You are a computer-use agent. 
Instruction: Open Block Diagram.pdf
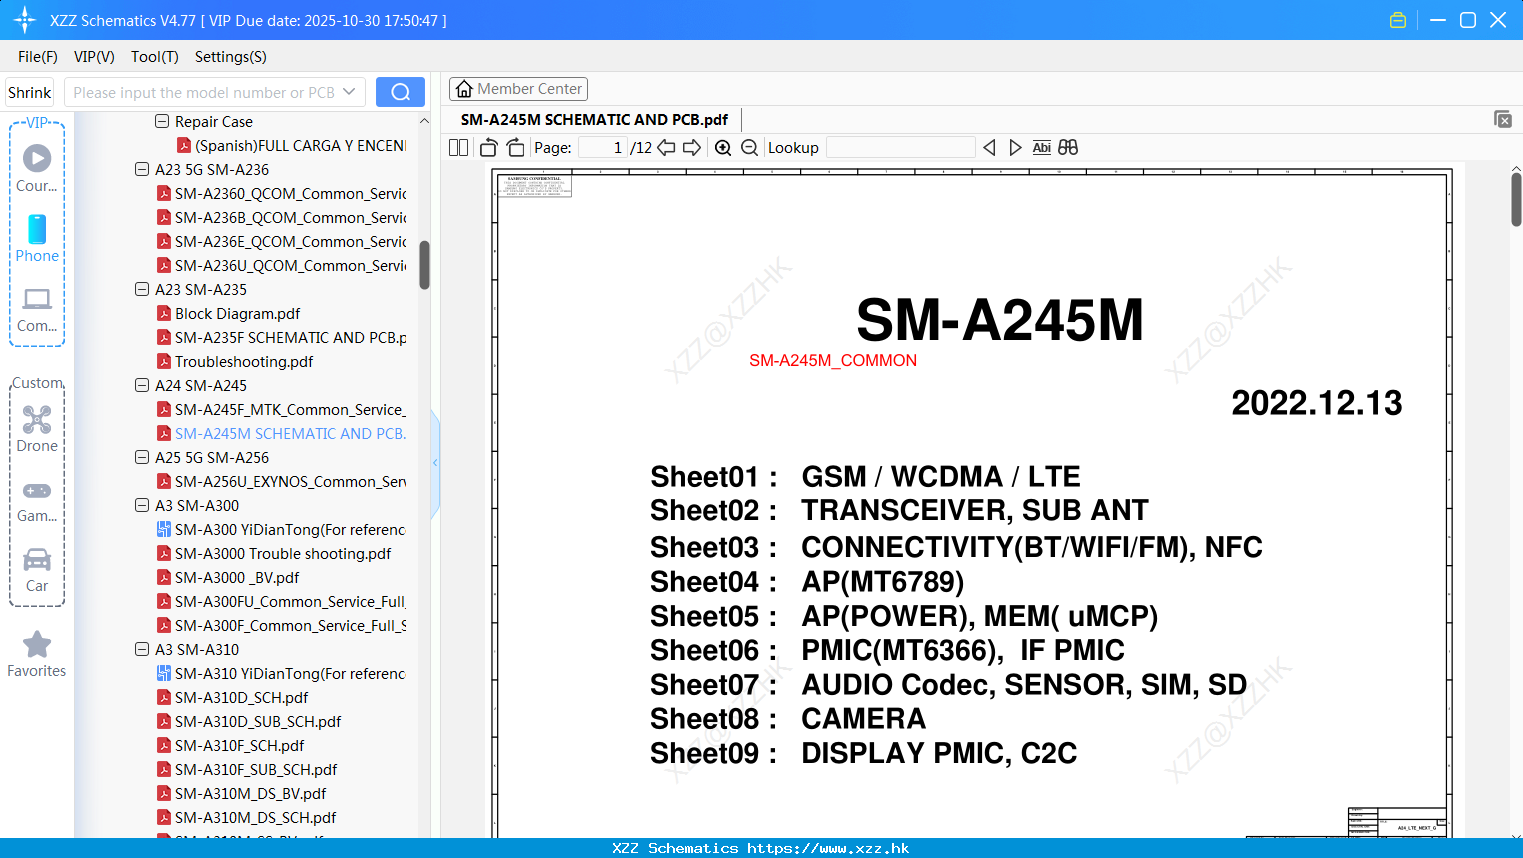(x=229, y=313)
